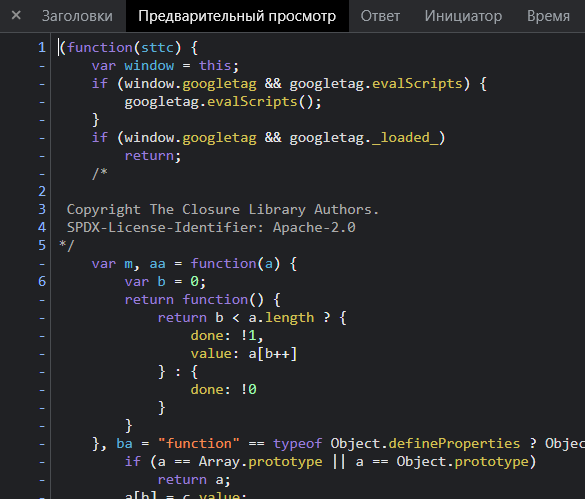Click 'return function() {' code line
This screenshot has width=585, height=499.
pos(202,300)
